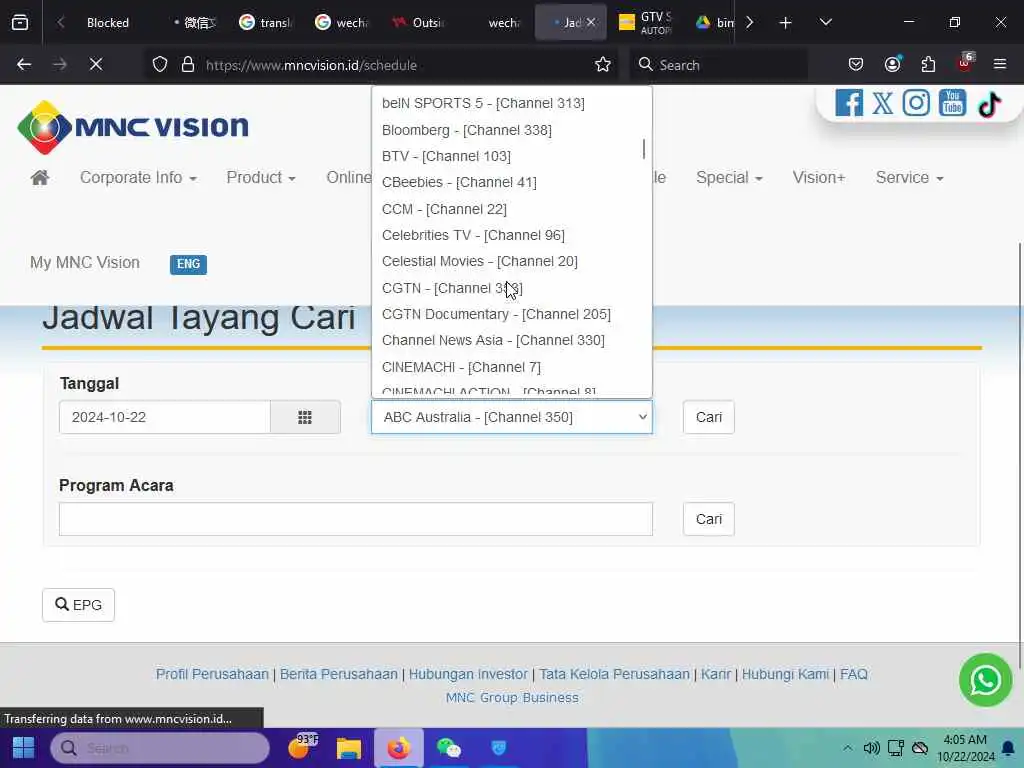
Task: Open the Profil Perusahaan footer link
Action: (212, 674)
